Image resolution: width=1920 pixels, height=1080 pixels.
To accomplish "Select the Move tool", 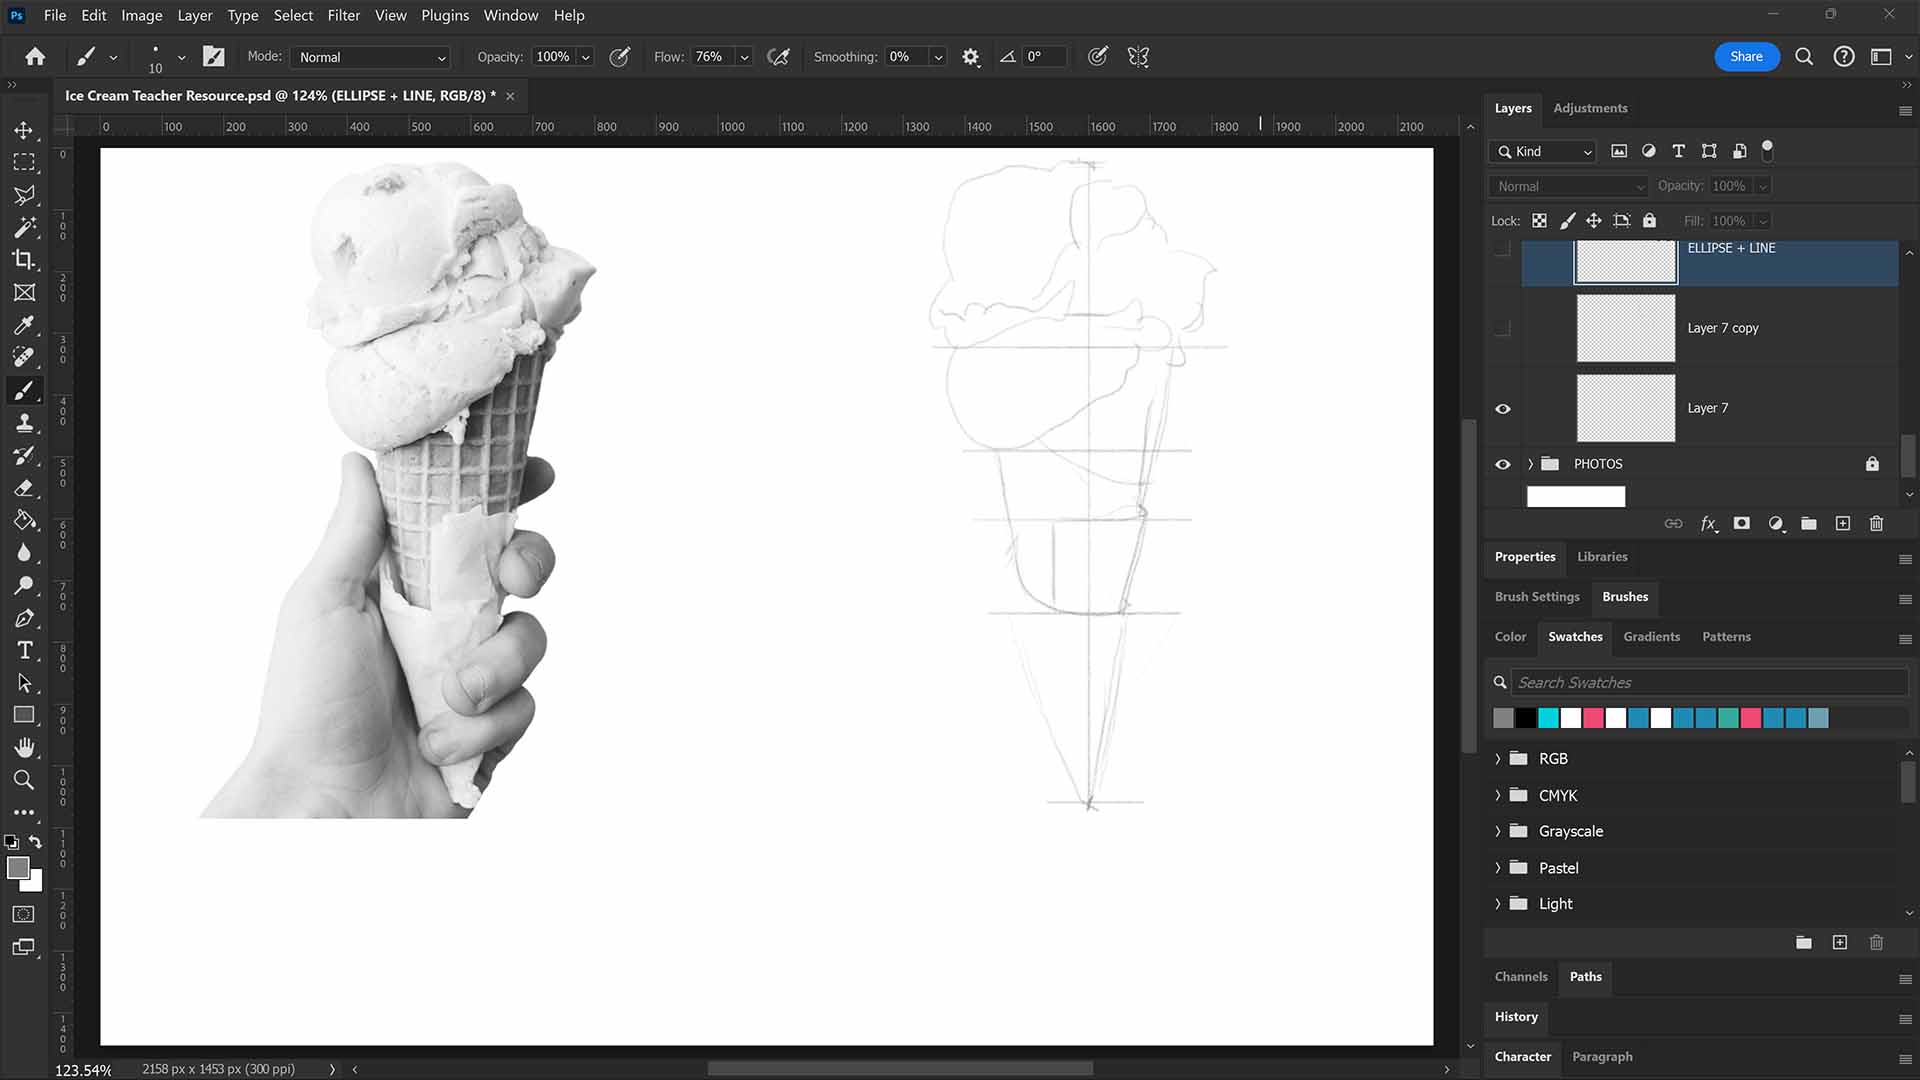I will pos(24,130).
